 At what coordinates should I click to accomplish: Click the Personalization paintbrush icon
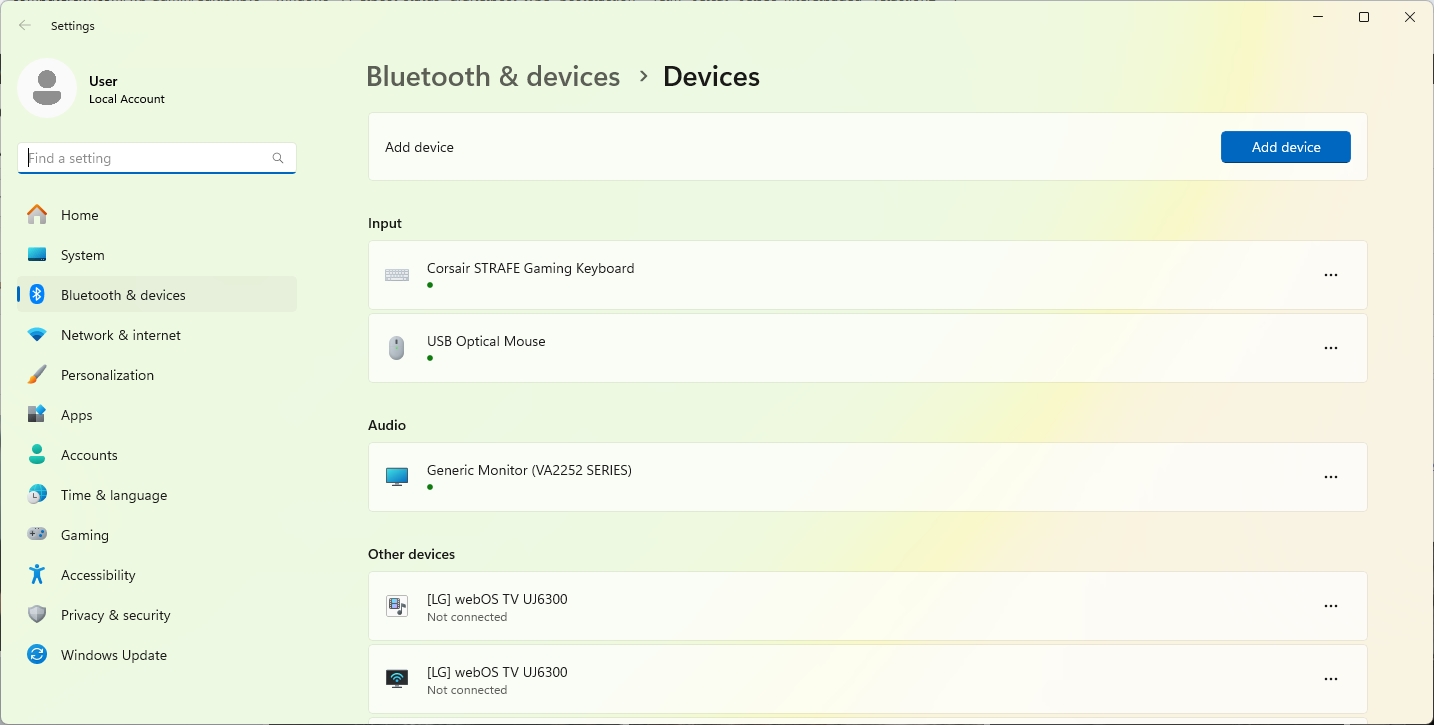37,375
